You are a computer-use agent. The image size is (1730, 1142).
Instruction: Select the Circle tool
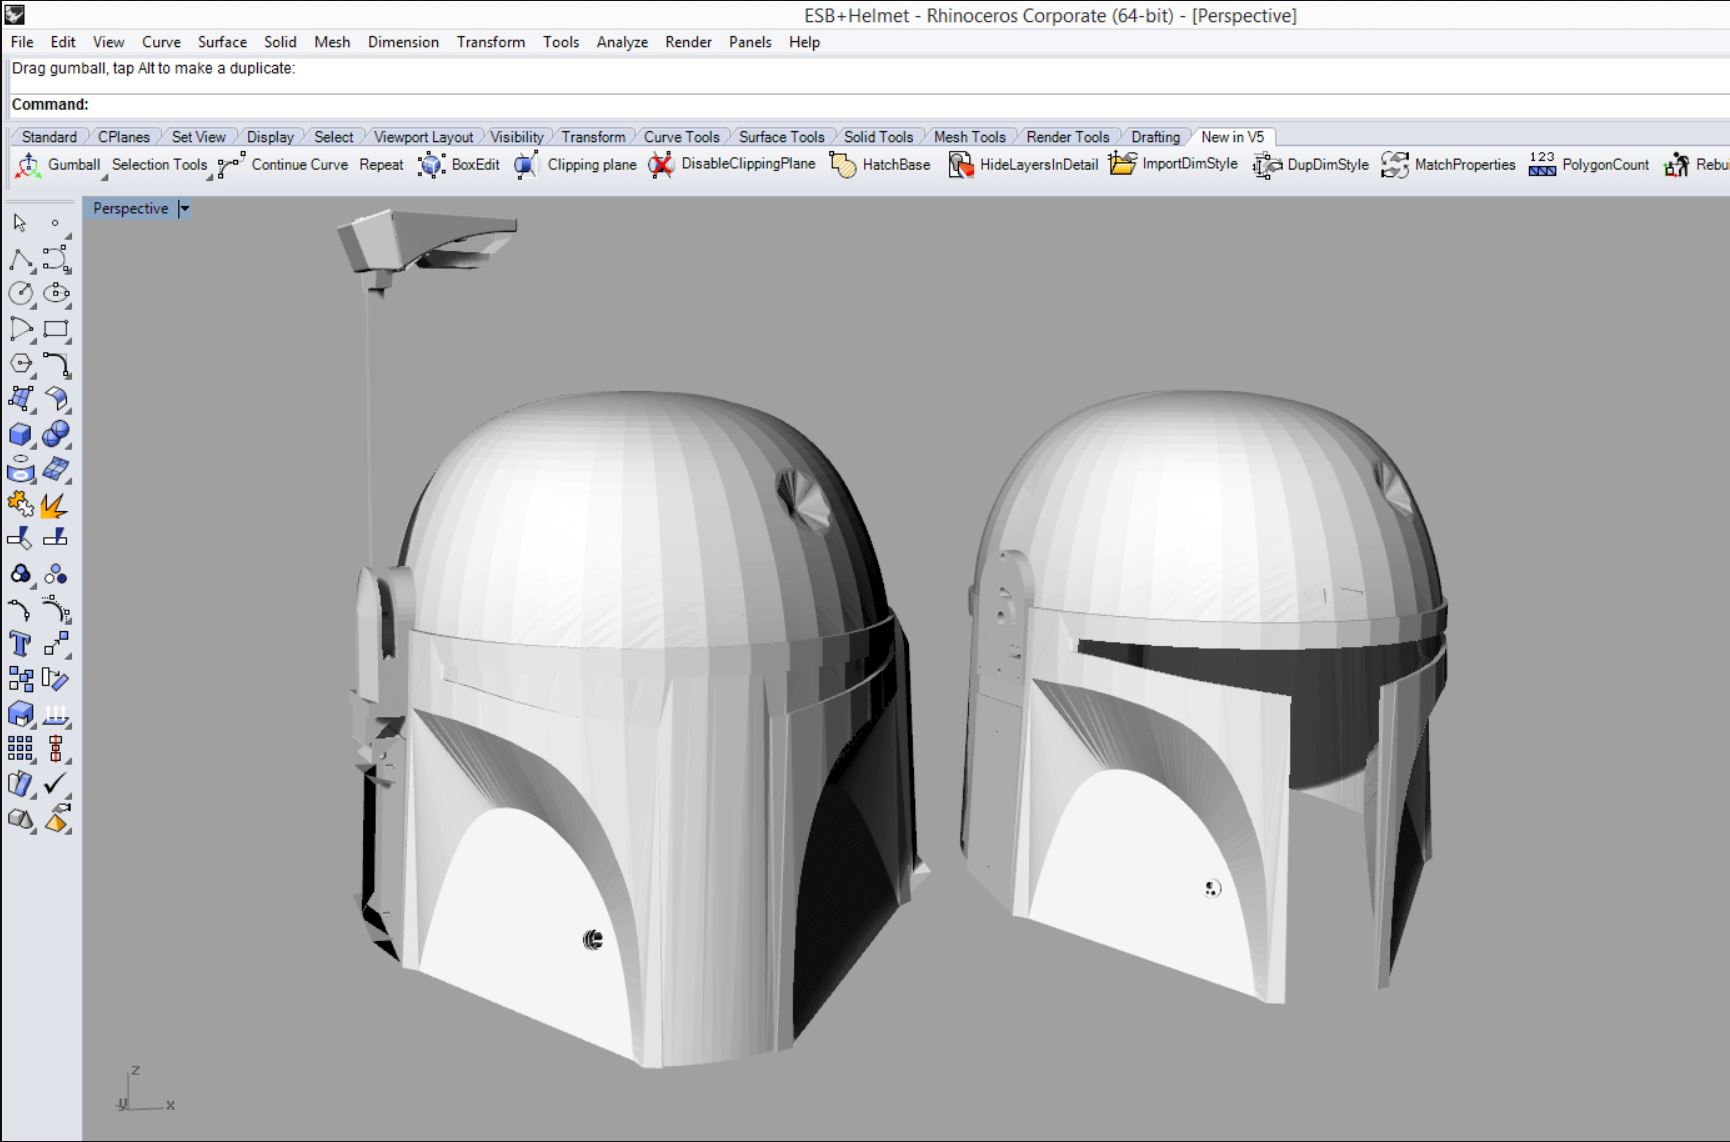coord(20,293)
